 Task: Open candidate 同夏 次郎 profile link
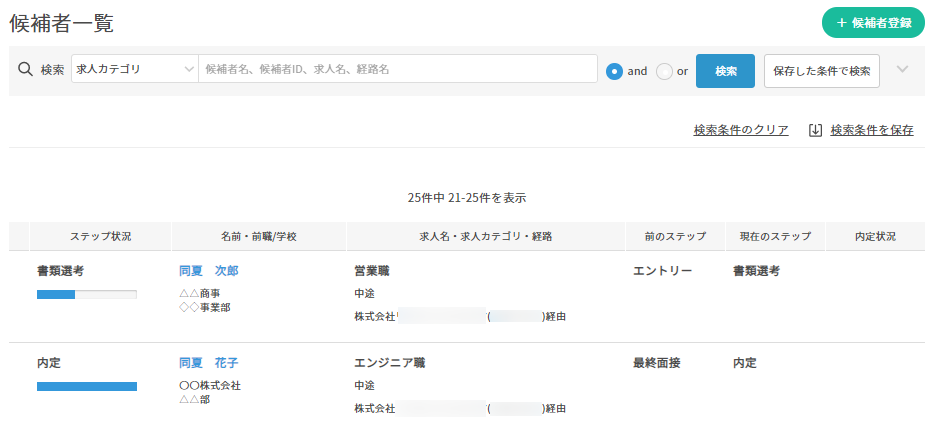[x=208, y=271]
